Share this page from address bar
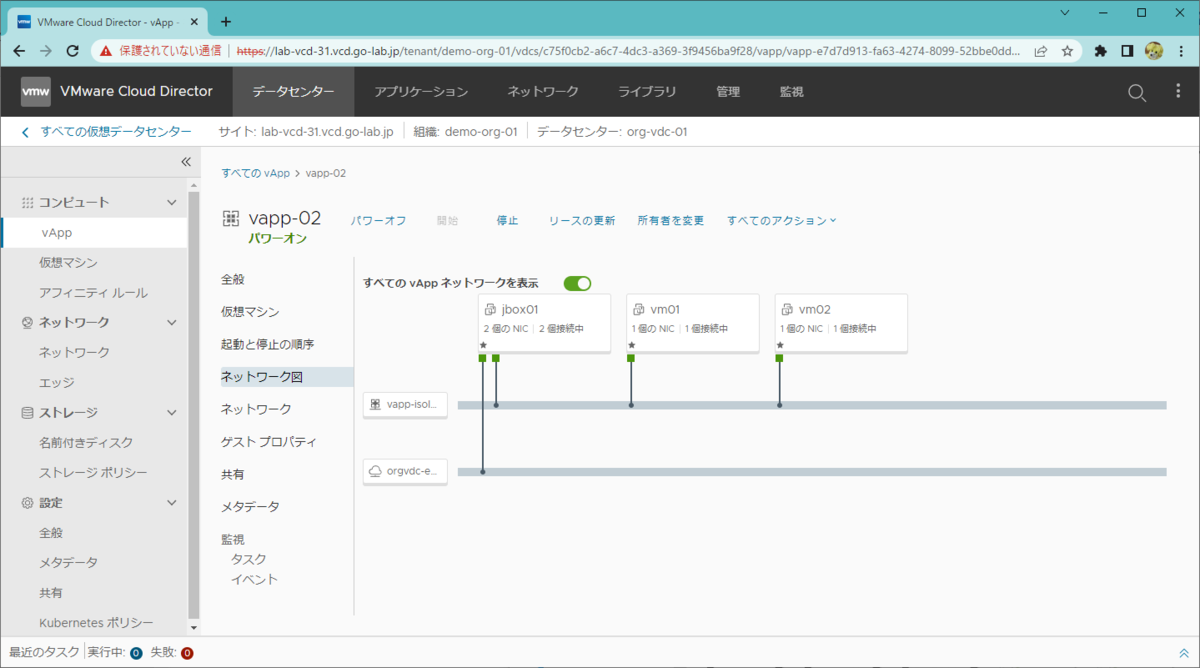Viewport: 1200px width, 668px height. 1041,50
